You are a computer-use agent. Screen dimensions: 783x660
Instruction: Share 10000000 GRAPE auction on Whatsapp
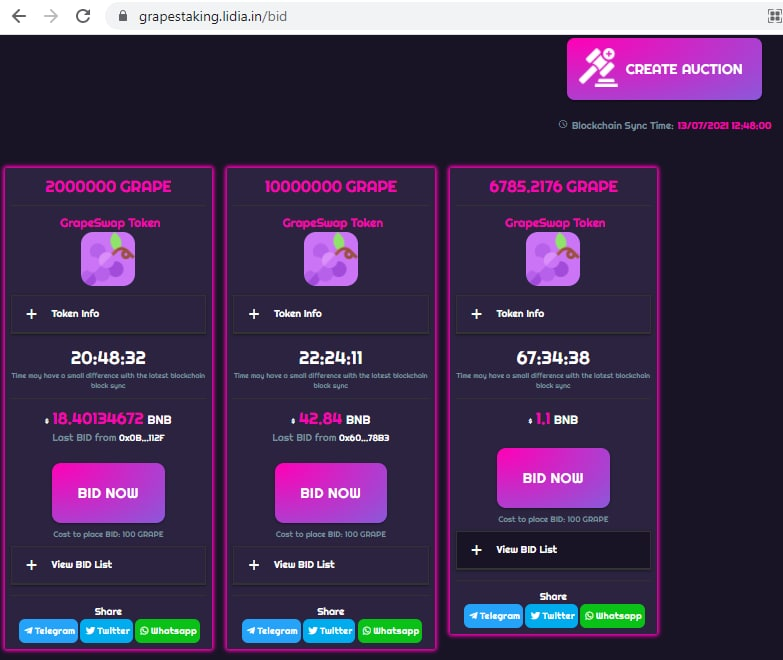coord(391,631)
